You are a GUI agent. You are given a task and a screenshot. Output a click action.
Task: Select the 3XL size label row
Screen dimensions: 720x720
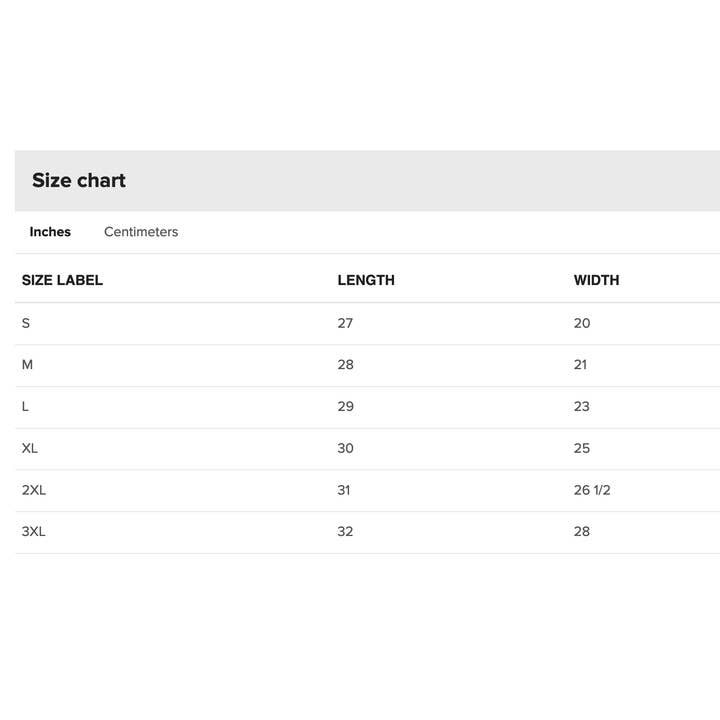34,531
